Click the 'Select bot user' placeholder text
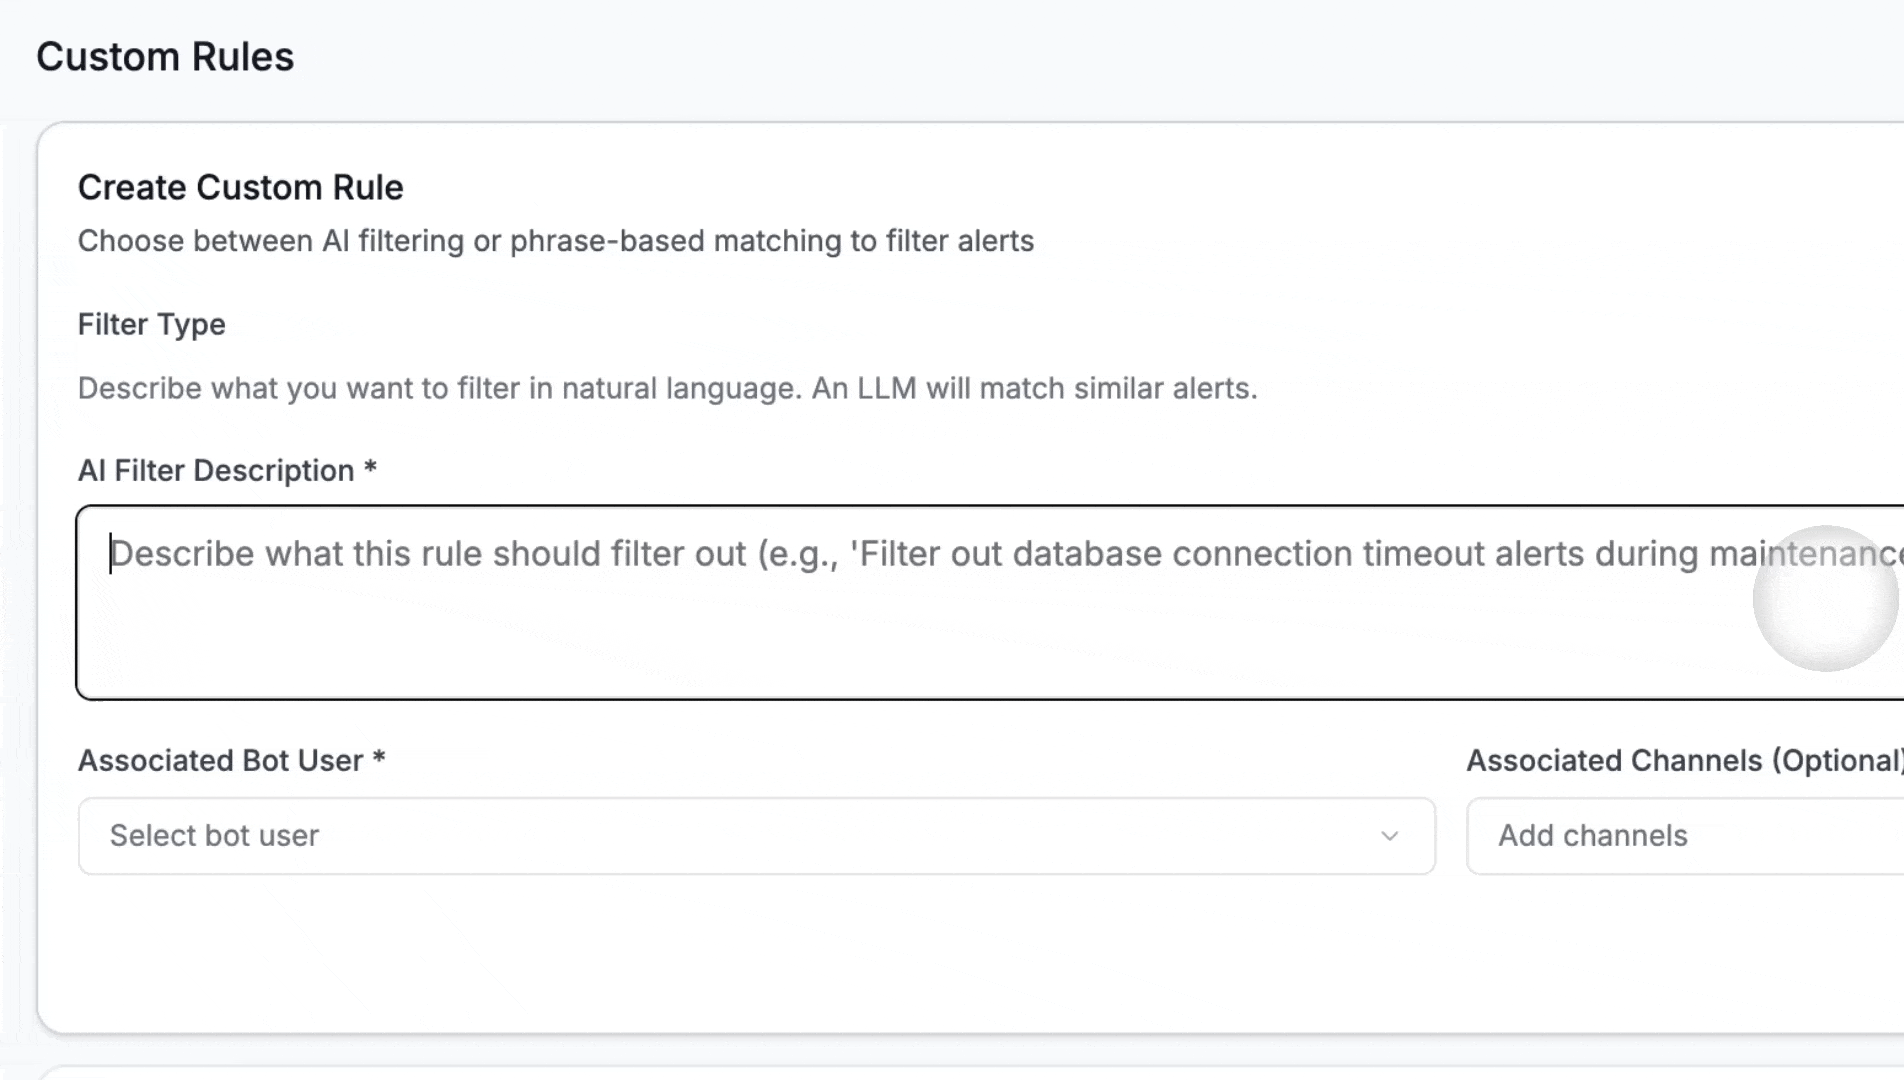The image size is (1904, 1080). [x=214, y=836]
